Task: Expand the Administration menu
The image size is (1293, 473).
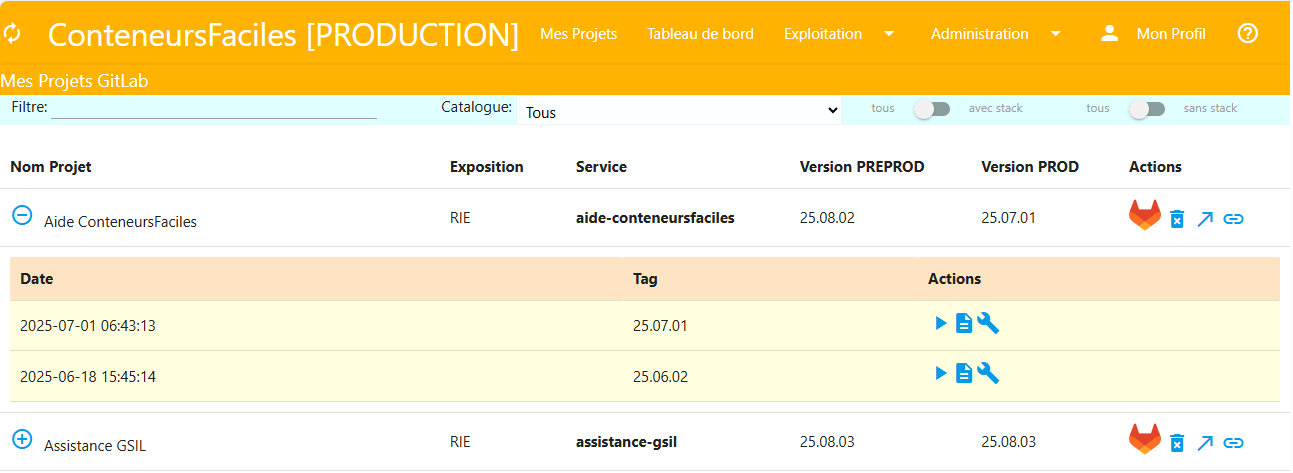Action: click(x=995, y=34)
